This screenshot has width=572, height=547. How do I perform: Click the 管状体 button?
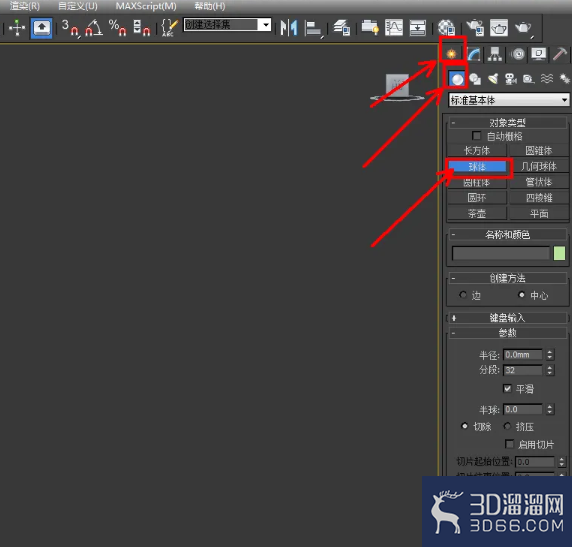pyautogui.click(x=539, y=182)
